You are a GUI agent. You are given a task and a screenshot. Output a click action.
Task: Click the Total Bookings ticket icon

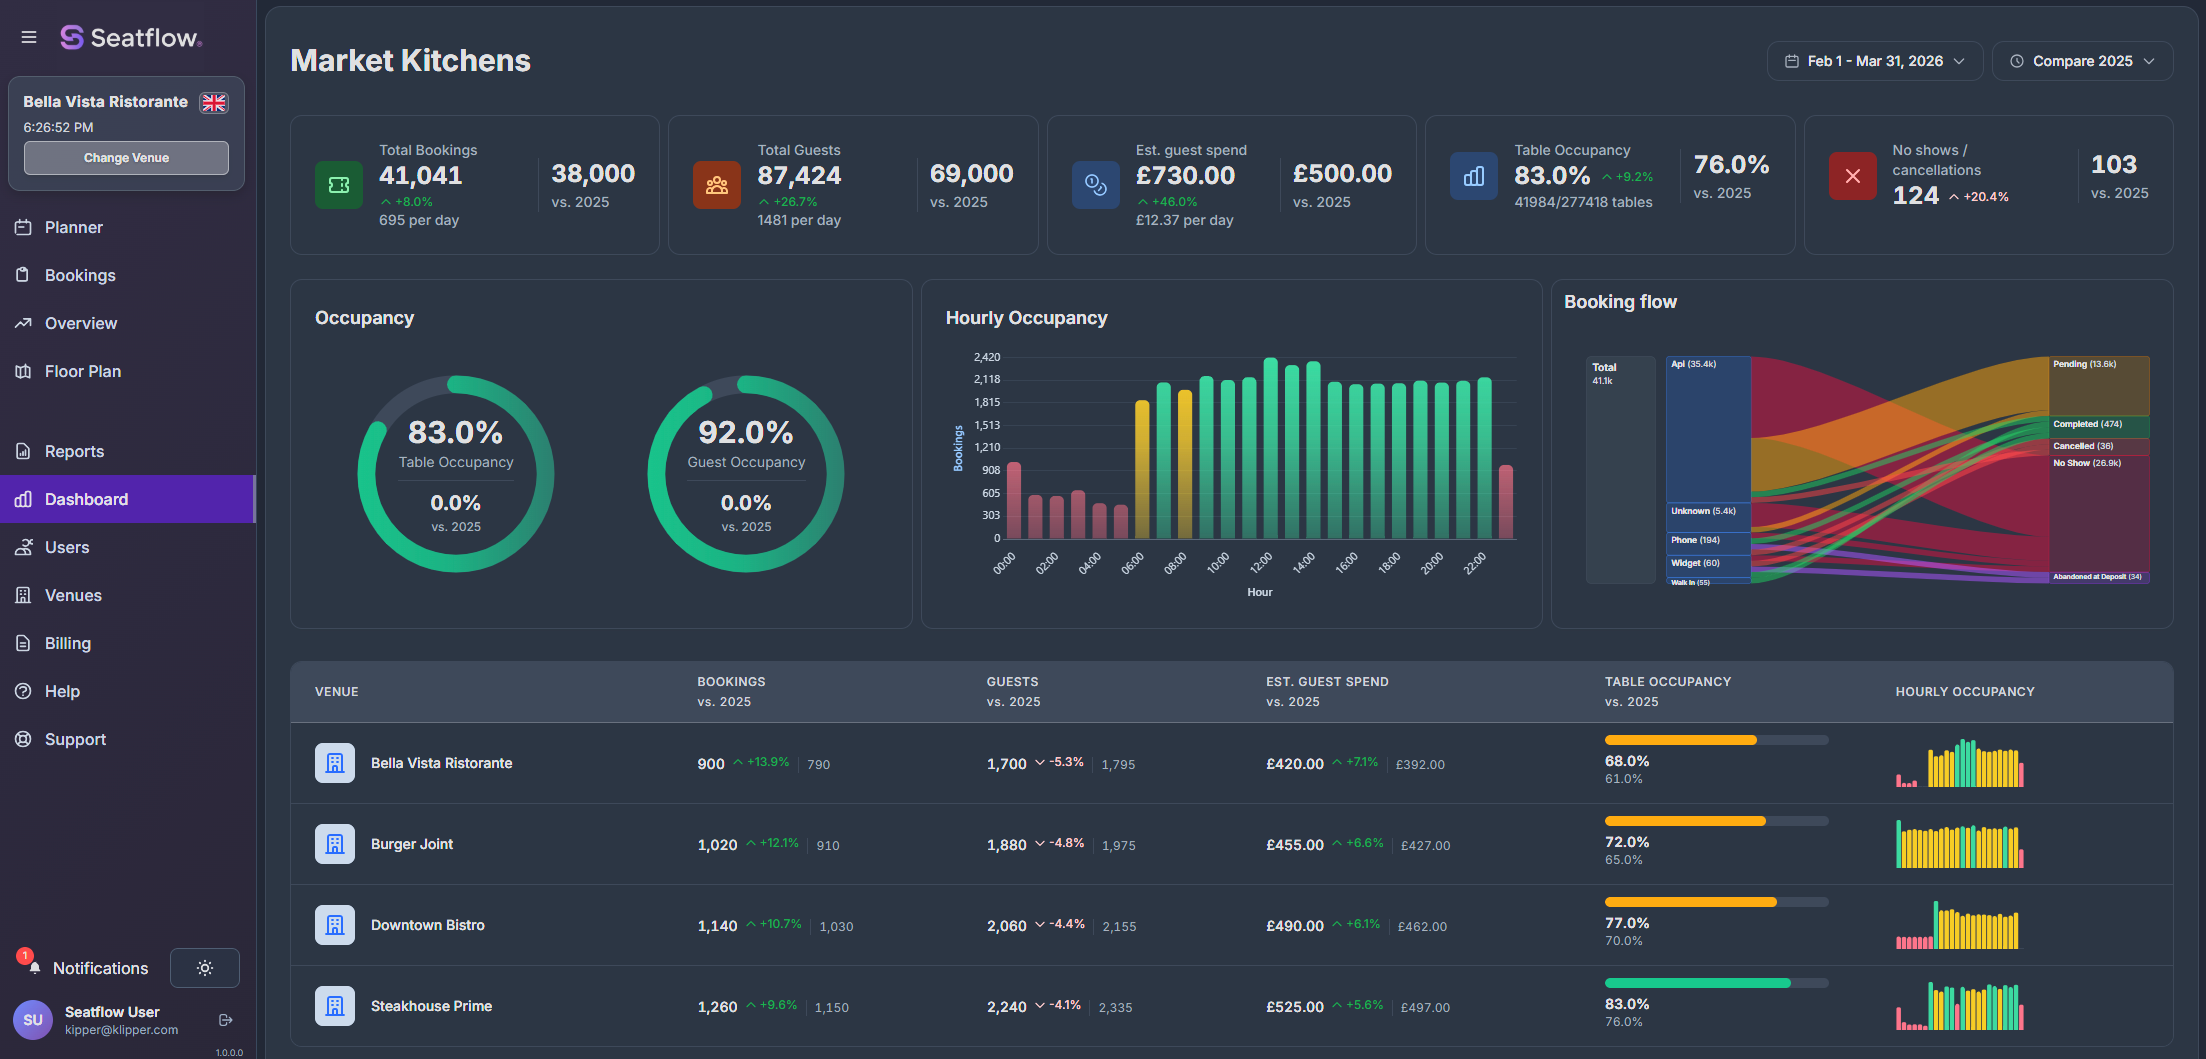(x=339, y=185)
